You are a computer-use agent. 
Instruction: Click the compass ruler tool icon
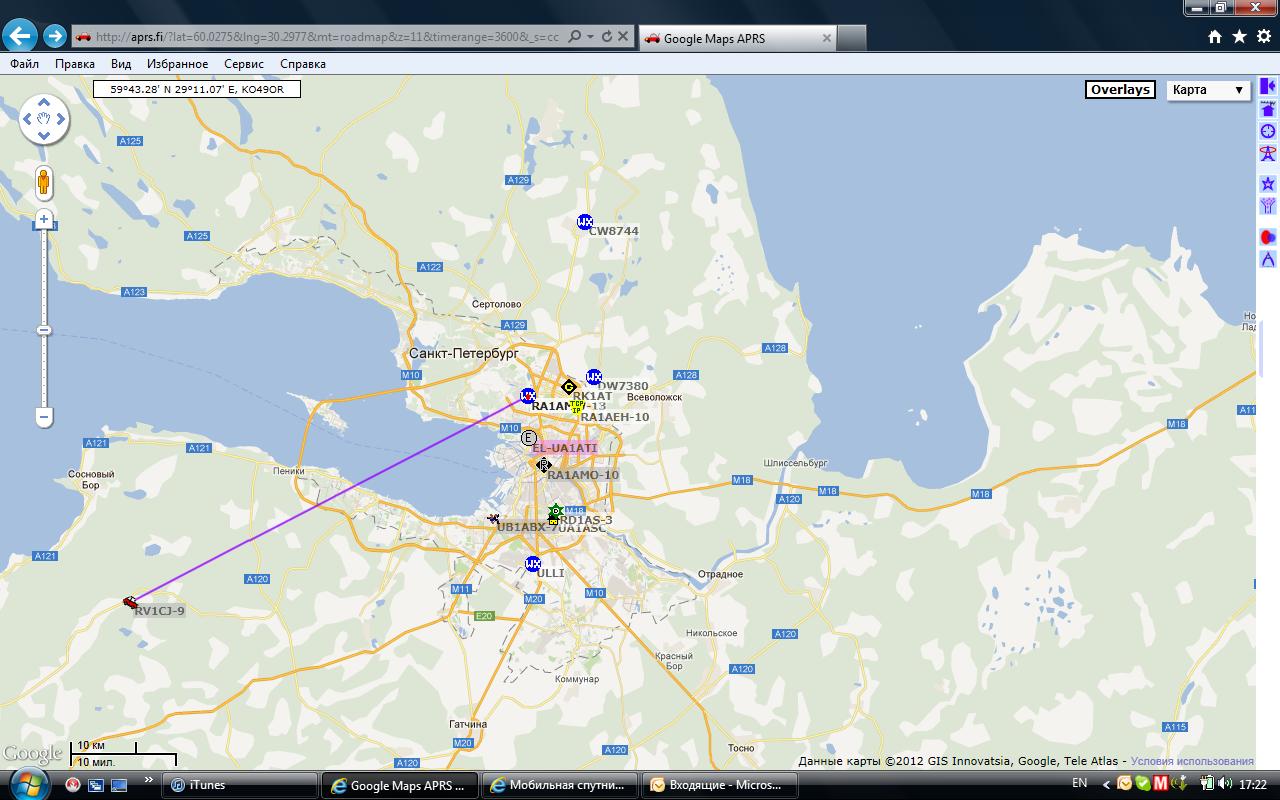click(1268, 260)
